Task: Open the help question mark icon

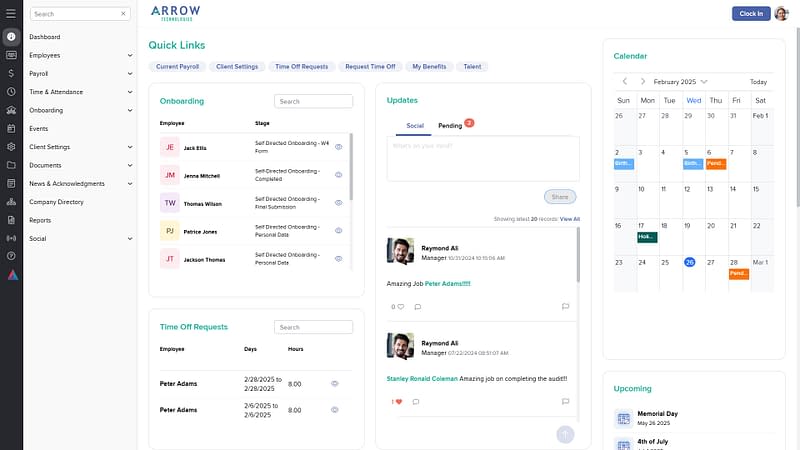Action: pos(11,256)
